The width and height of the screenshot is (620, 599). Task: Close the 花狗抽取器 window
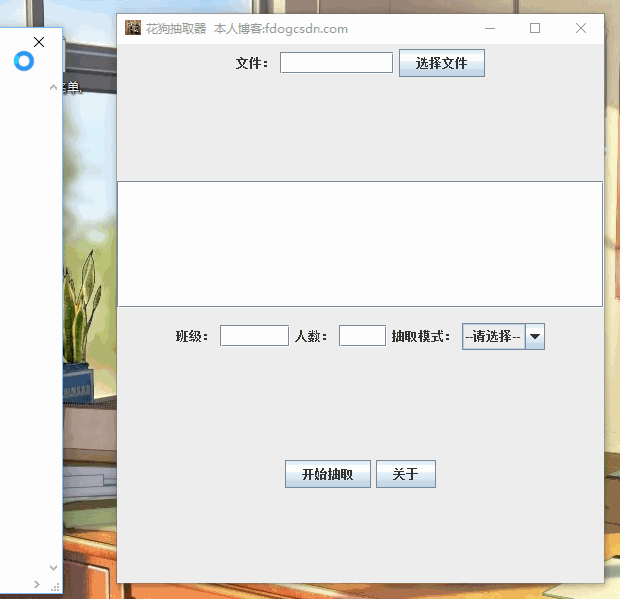tap(581, 28)
